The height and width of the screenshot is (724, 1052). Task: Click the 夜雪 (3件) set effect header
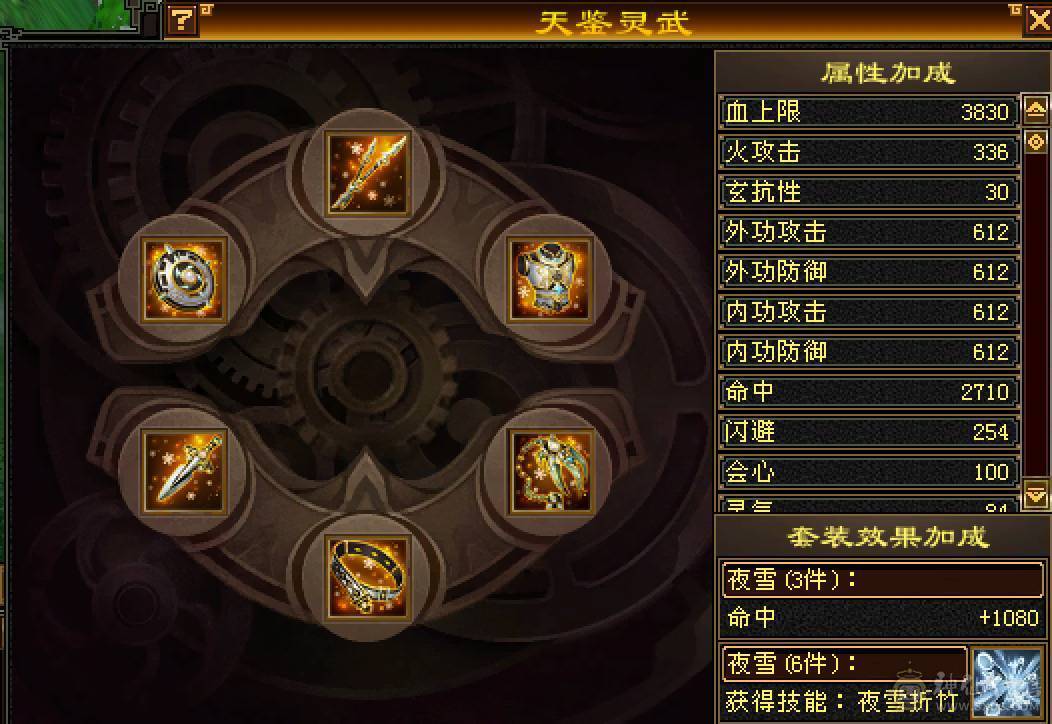click(882, 579)
